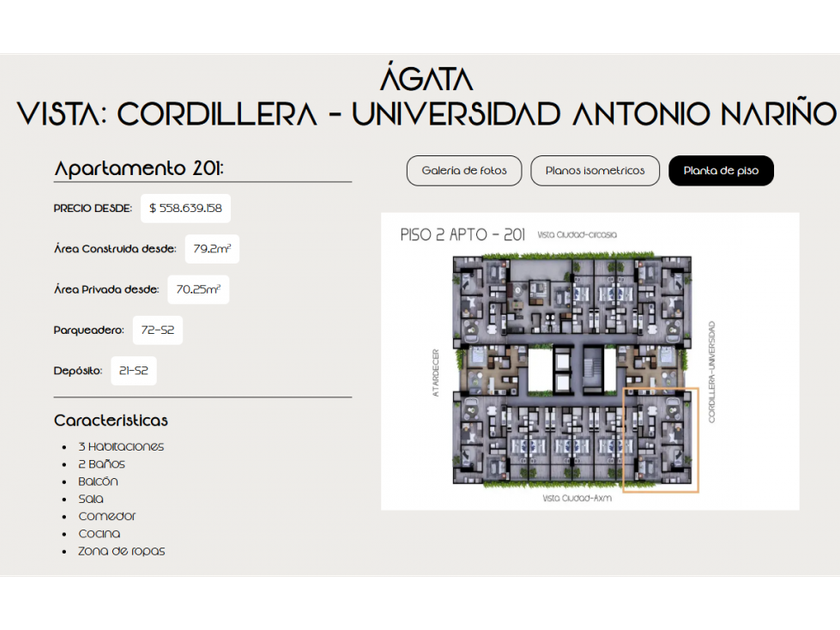Click the Área Construida desde label

tap(115, 249)
